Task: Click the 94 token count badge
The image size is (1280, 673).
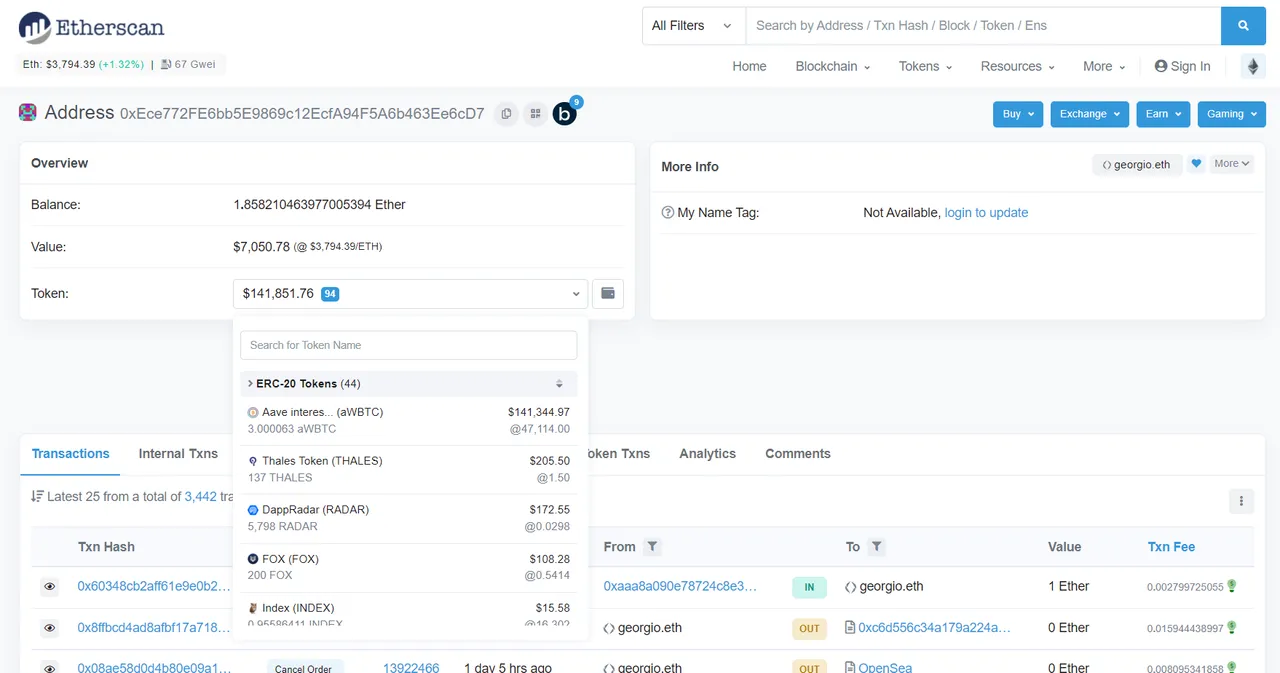Action: 330,294
